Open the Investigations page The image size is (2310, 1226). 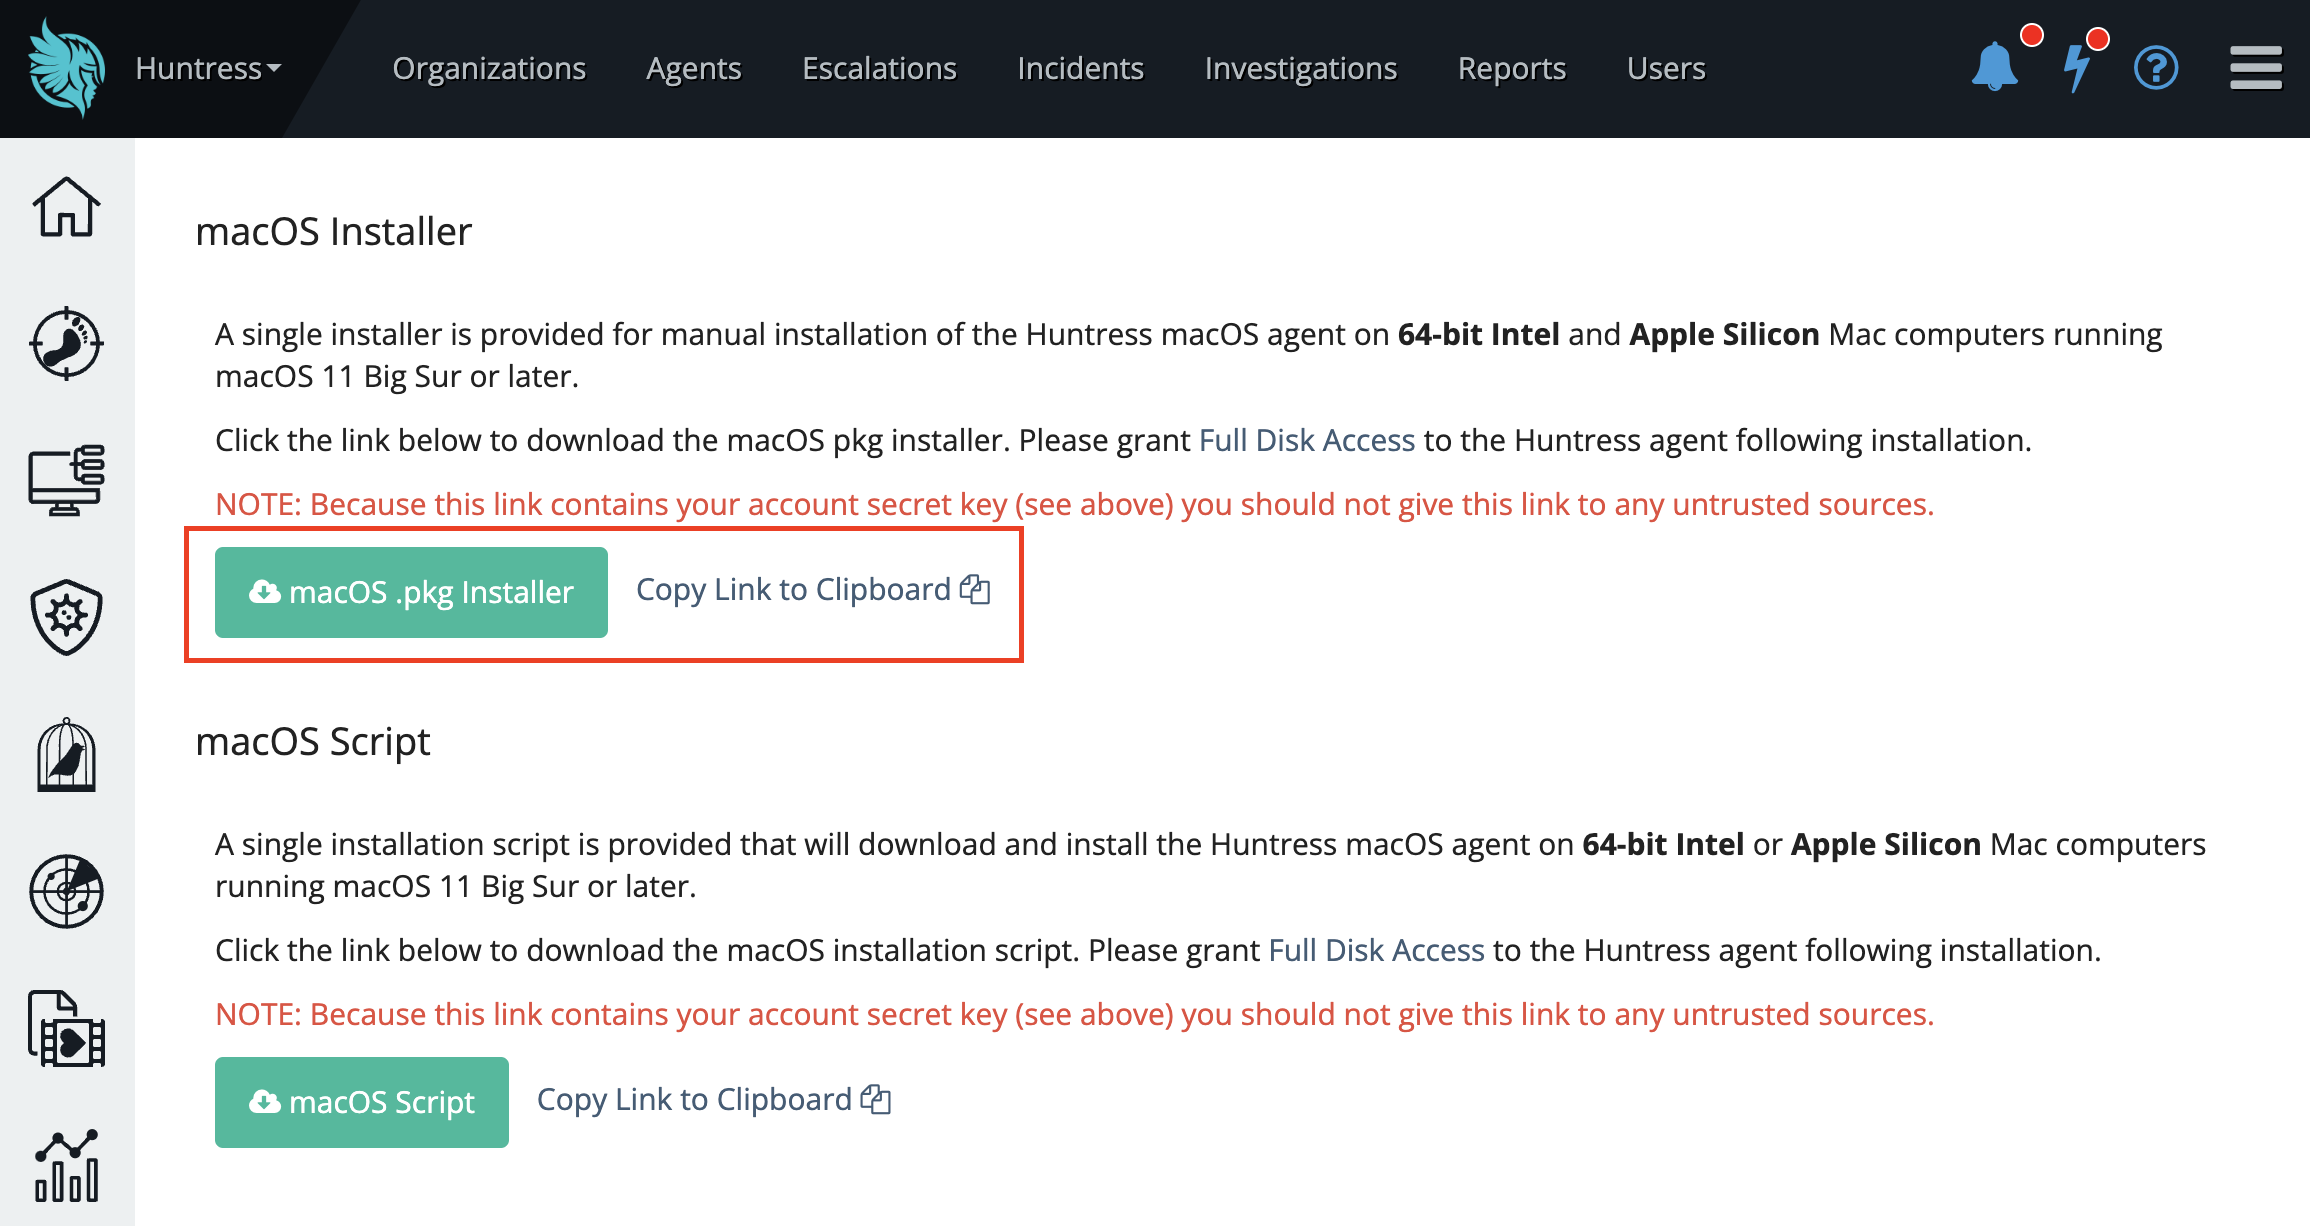click(x=1300, y=68)
